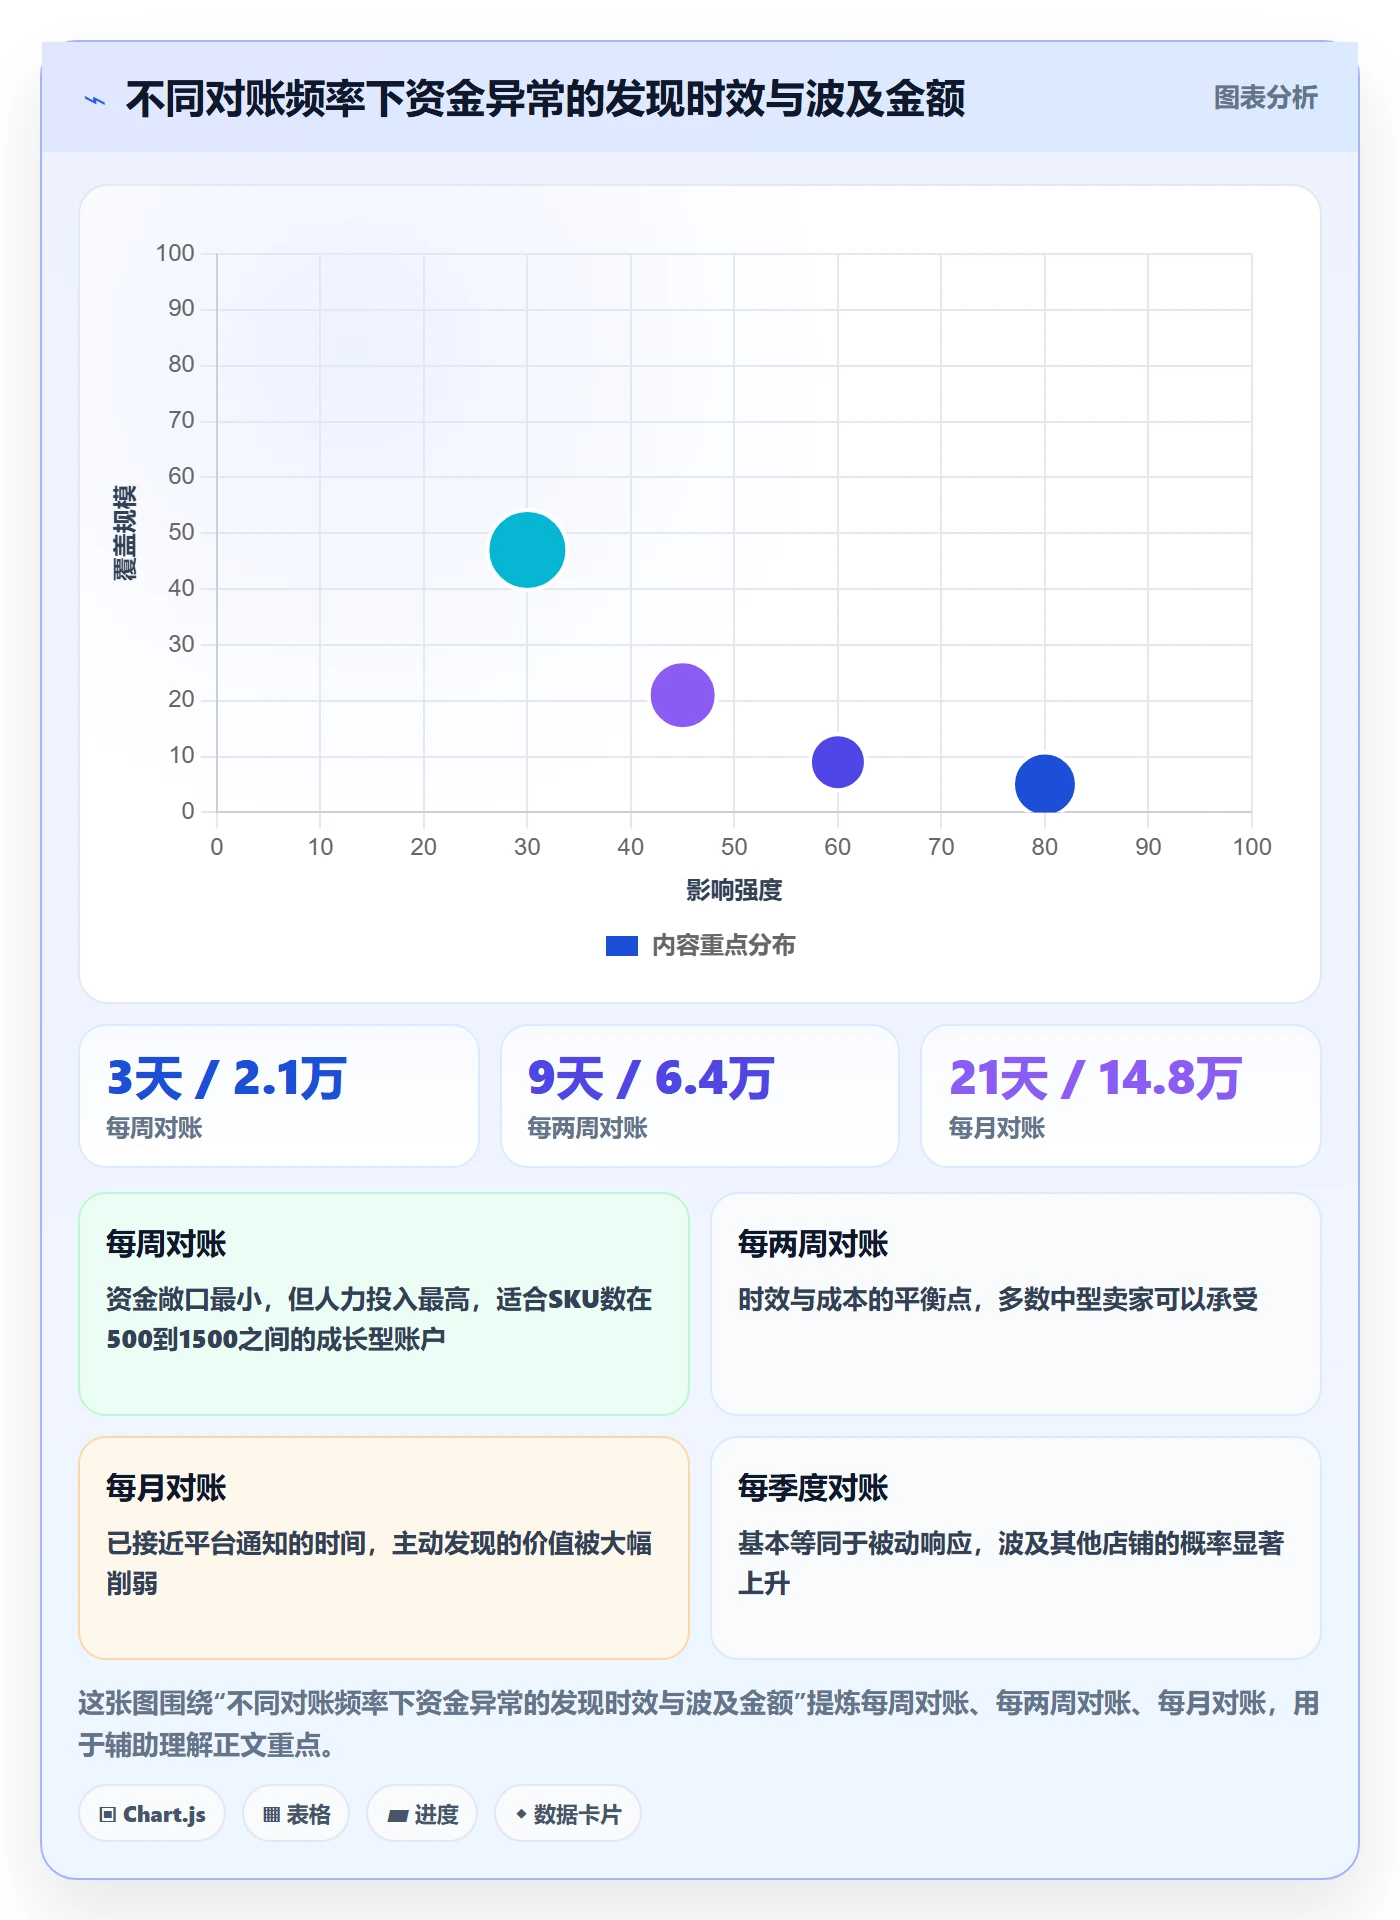Open the green 每周对账 description card heading

(166, 1244)
